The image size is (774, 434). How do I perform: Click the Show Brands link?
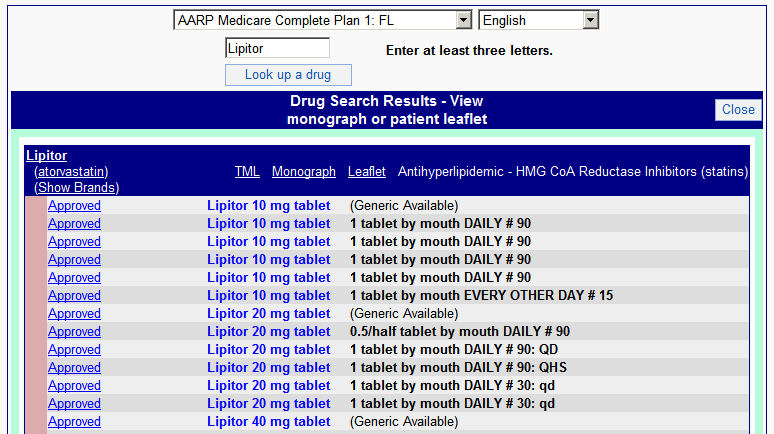(77, 188)
